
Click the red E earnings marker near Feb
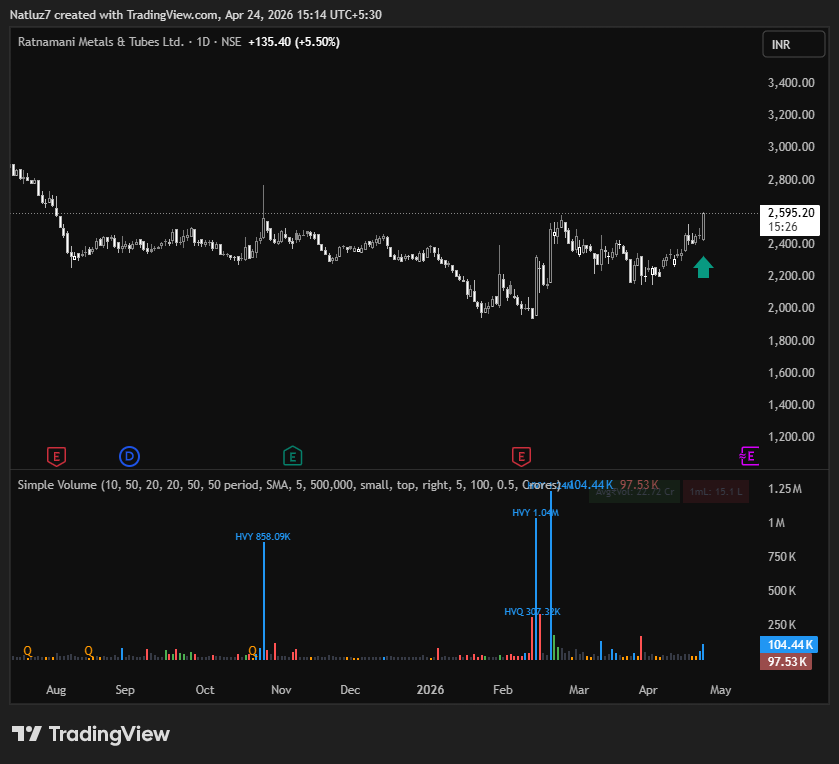pyautogui.click(x=521, y=456)
